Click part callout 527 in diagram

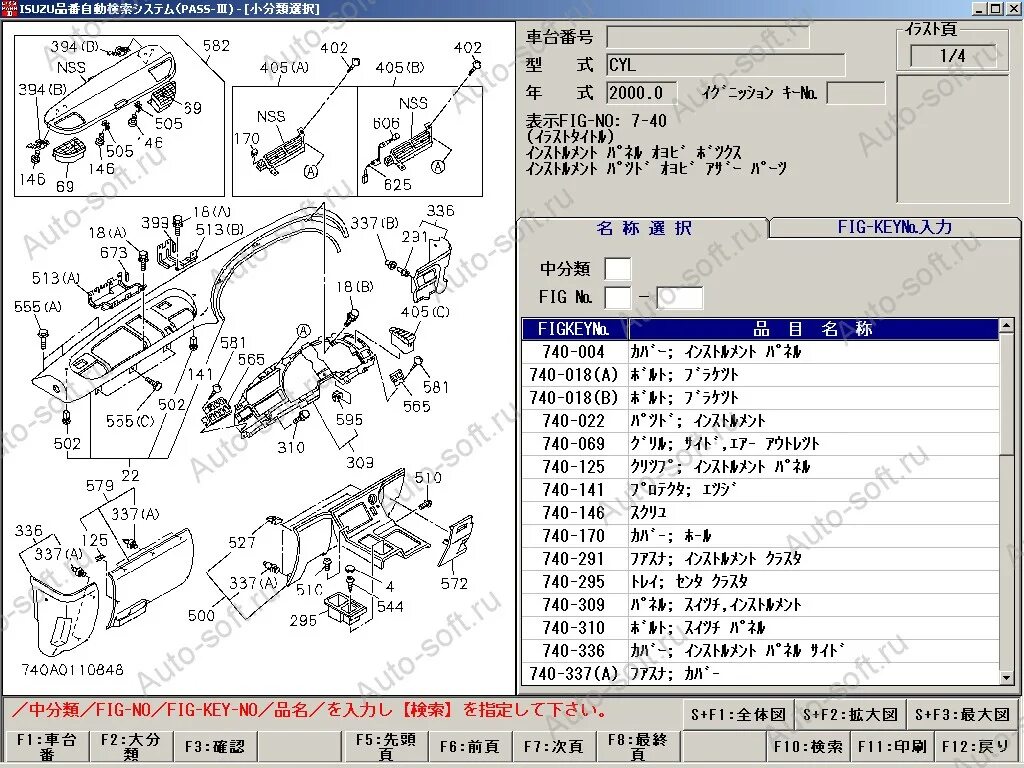coord(242,543)
